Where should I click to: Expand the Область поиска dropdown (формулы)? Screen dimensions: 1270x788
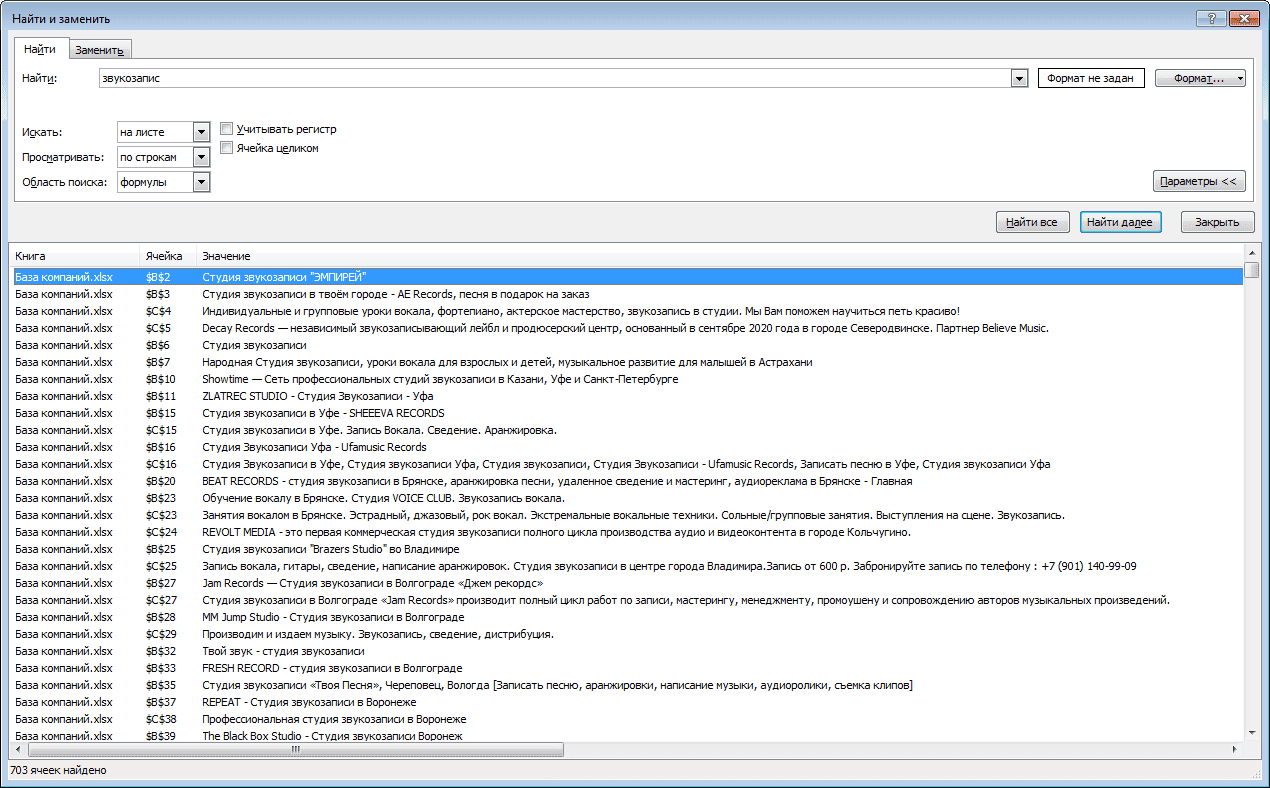tap(201, 182)
